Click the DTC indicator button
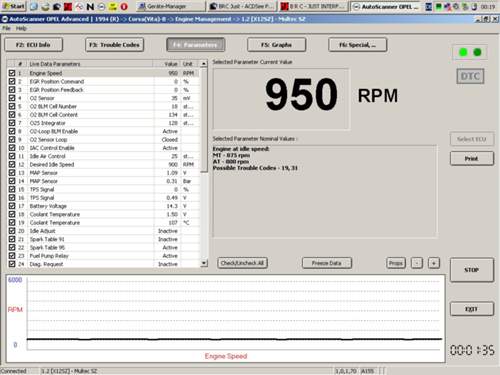Viewport: 500px width, 375px height. 470,76
